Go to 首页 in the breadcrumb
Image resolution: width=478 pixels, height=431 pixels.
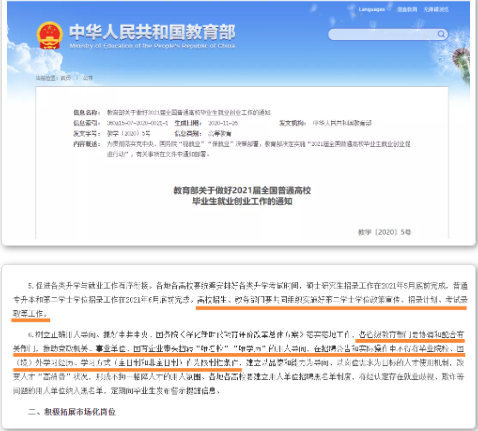point(66,78)
